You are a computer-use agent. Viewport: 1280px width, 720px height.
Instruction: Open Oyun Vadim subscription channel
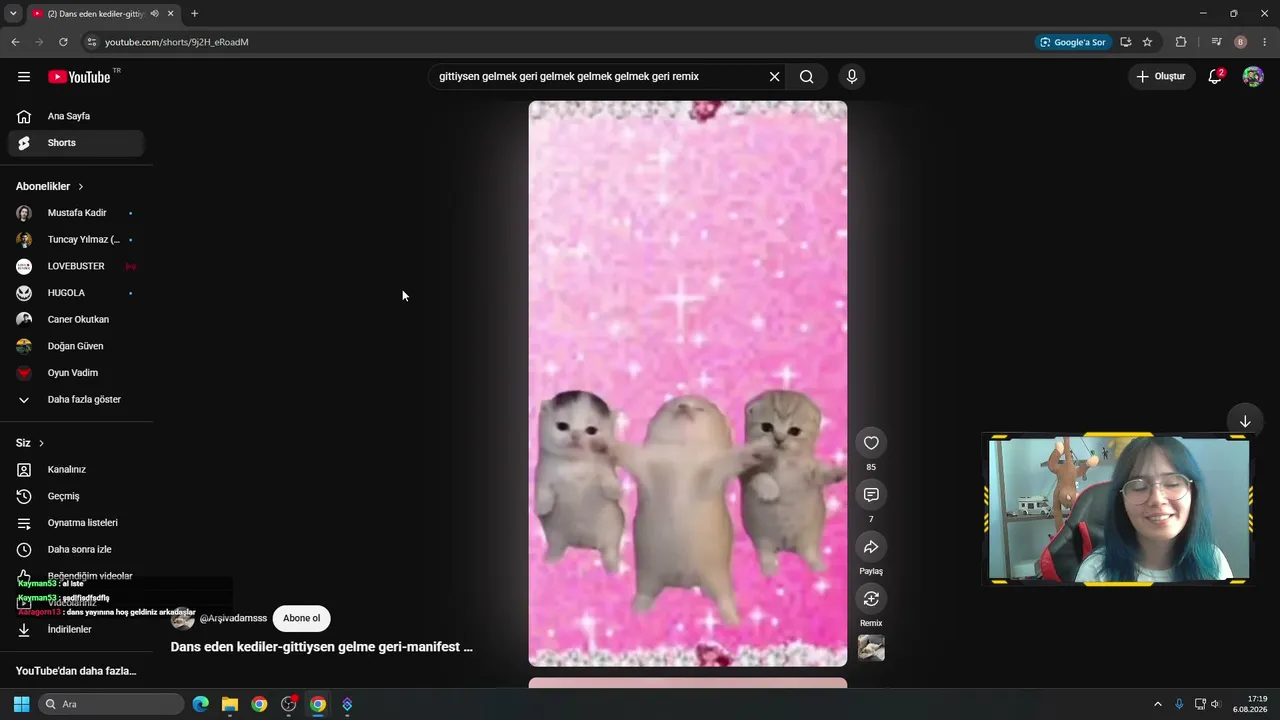tap(76, 373)
